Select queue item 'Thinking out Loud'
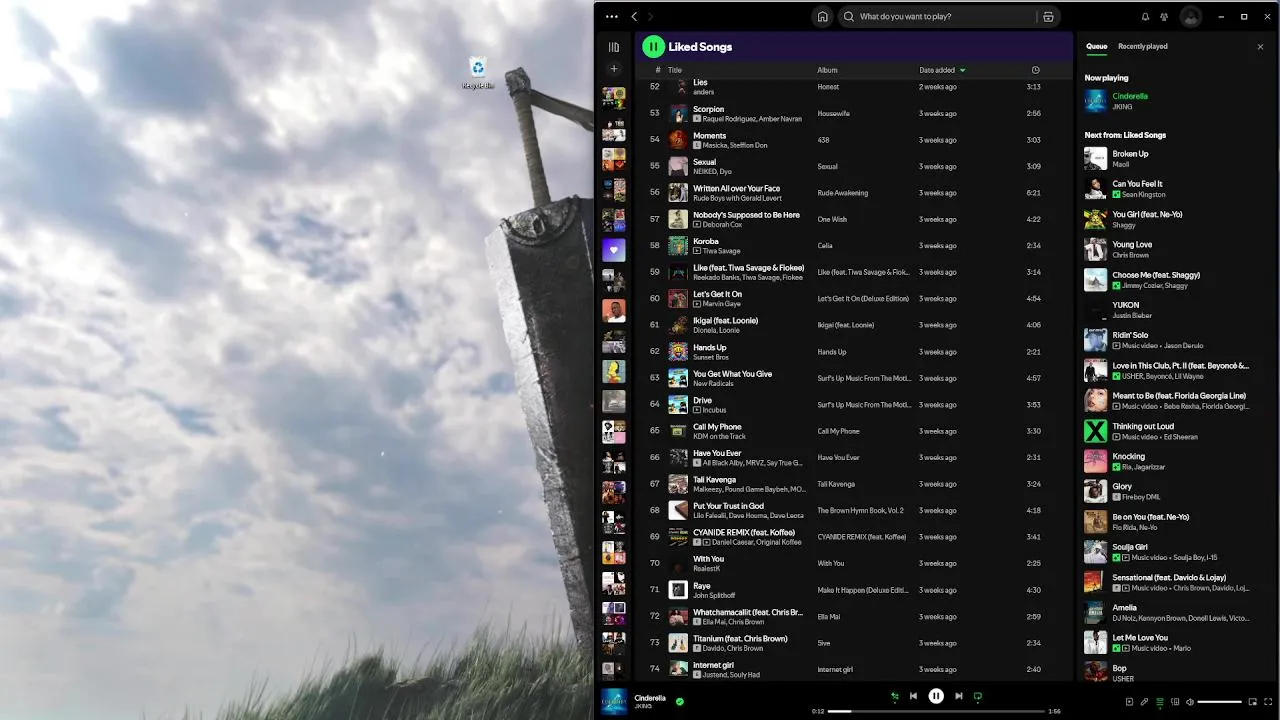The image size is (1280, 720). pyautogui.click(x=1174, y=431)
